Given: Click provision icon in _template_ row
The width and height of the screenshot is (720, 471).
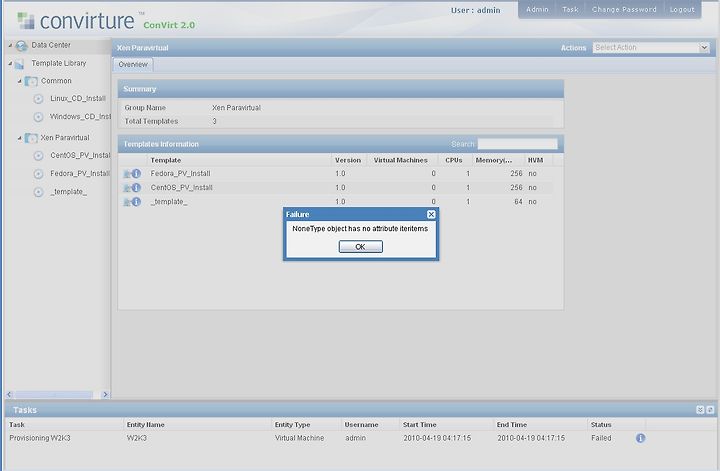Looking at the screenshot, I should pos(127,202).
